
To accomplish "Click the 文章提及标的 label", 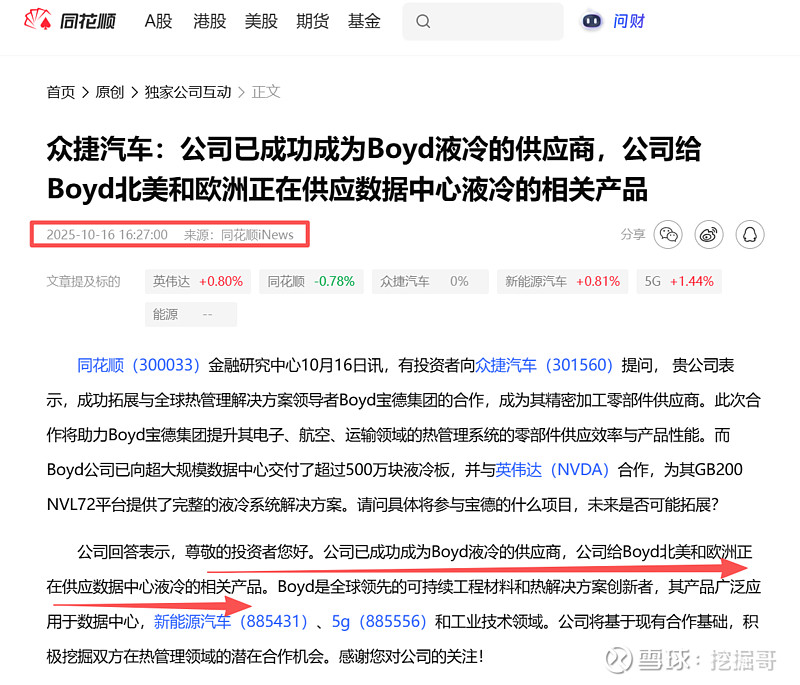I will tap(83, 282).
